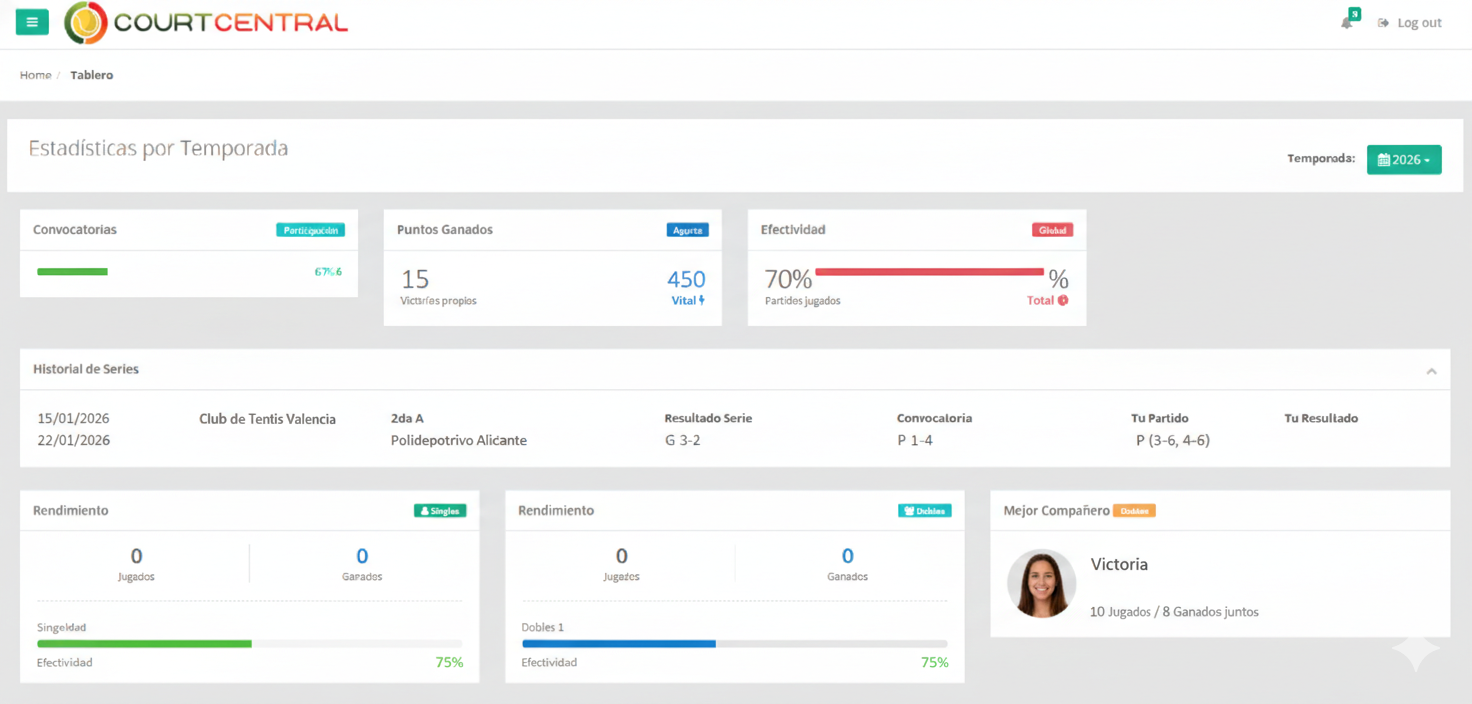Click the blue Apunta badge on Puntos Ganados
This screenshot has width=1472, height=704.
coord(687,229)
